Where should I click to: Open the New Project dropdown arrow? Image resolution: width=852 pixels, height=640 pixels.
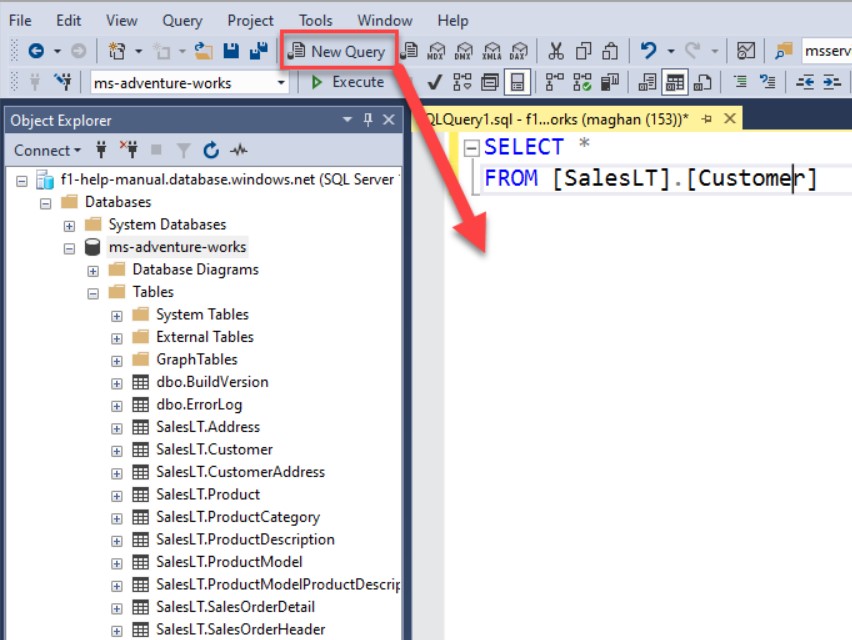click(x=139, y=51)
